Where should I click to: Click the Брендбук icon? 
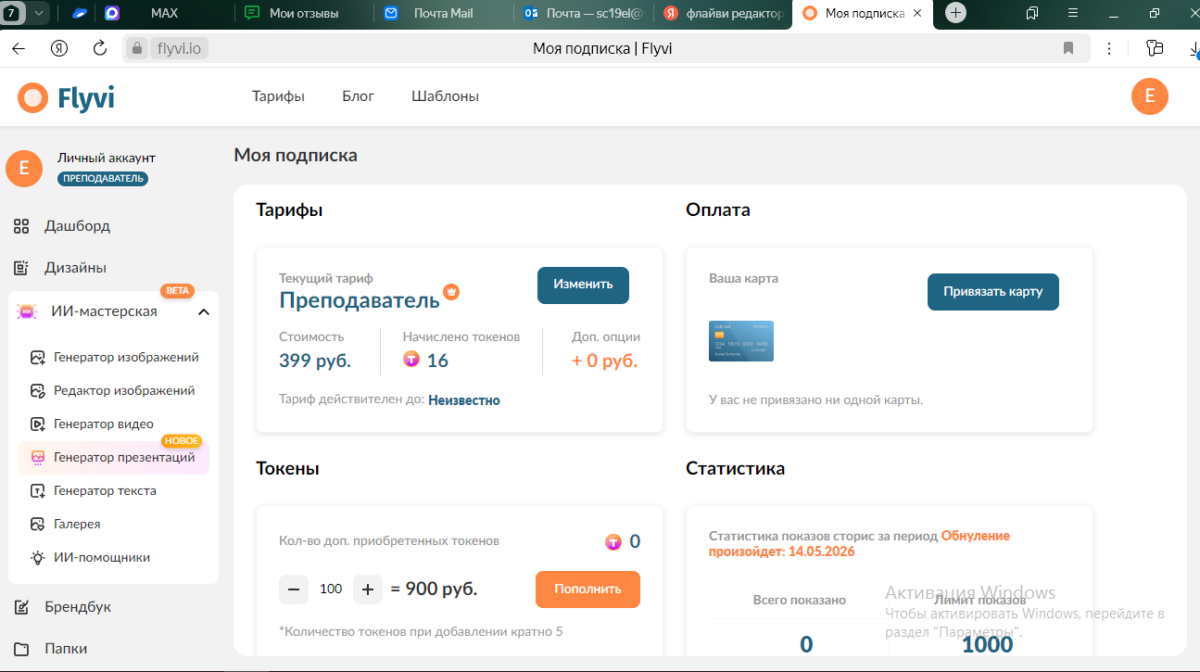coord(21,607)
